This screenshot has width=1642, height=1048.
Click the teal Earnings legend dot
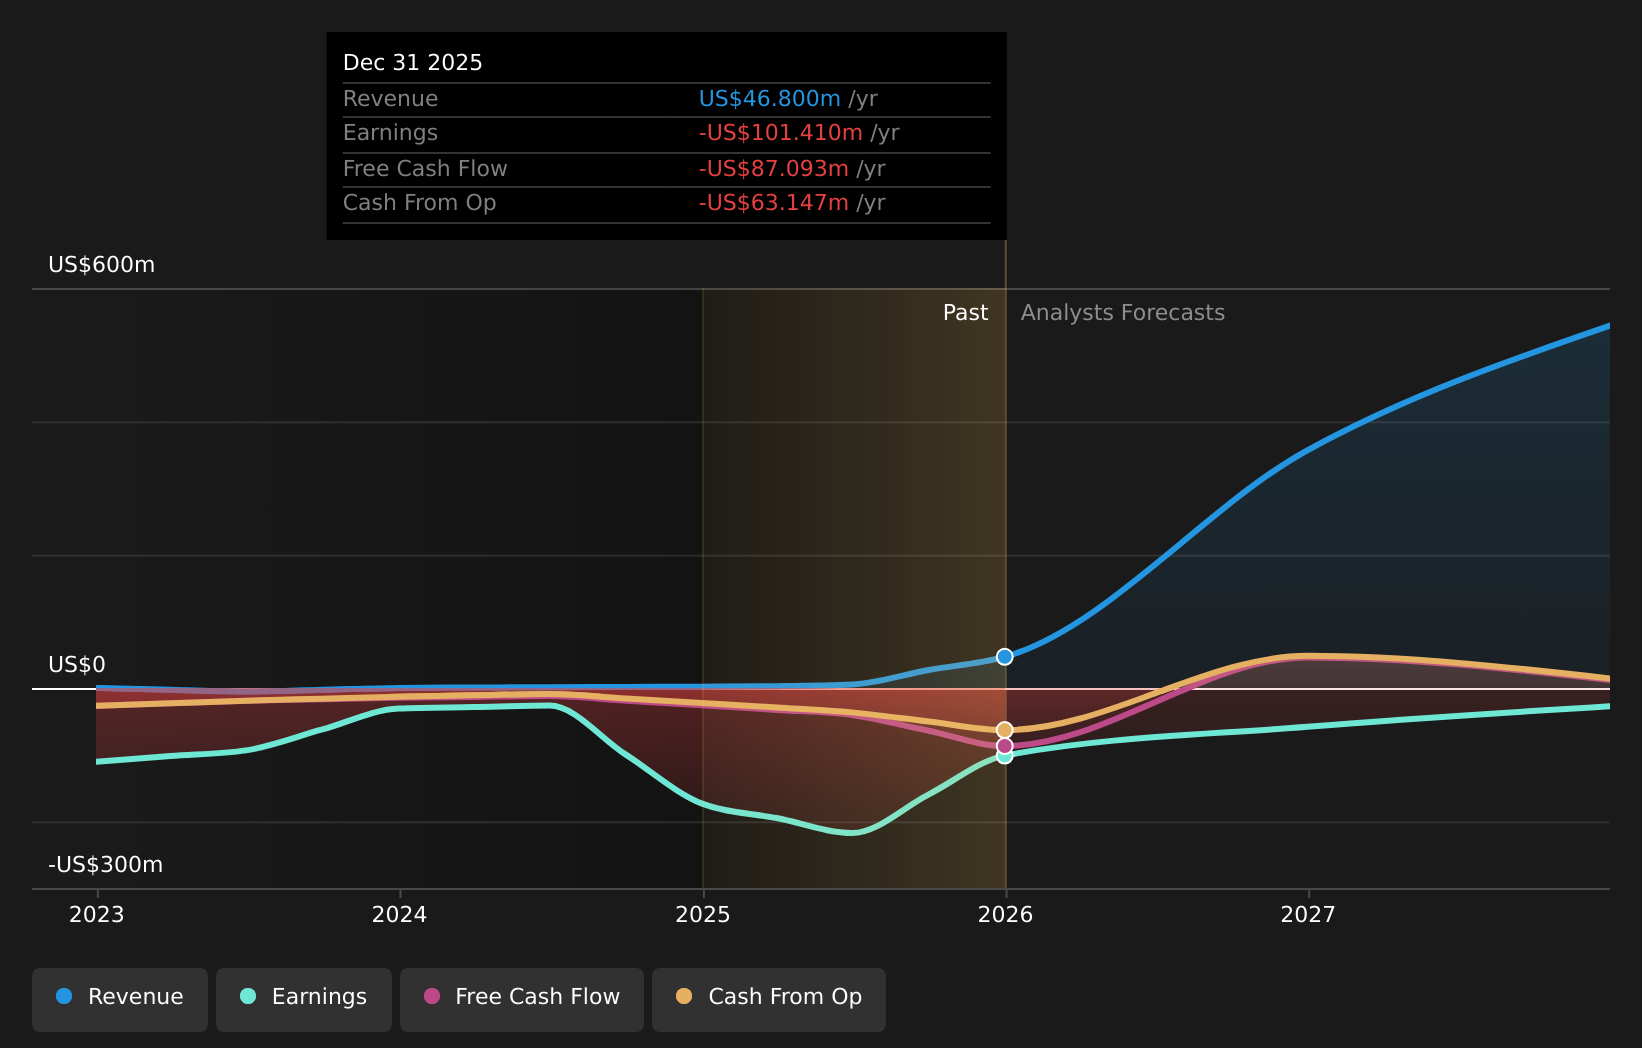click(246, 997)
